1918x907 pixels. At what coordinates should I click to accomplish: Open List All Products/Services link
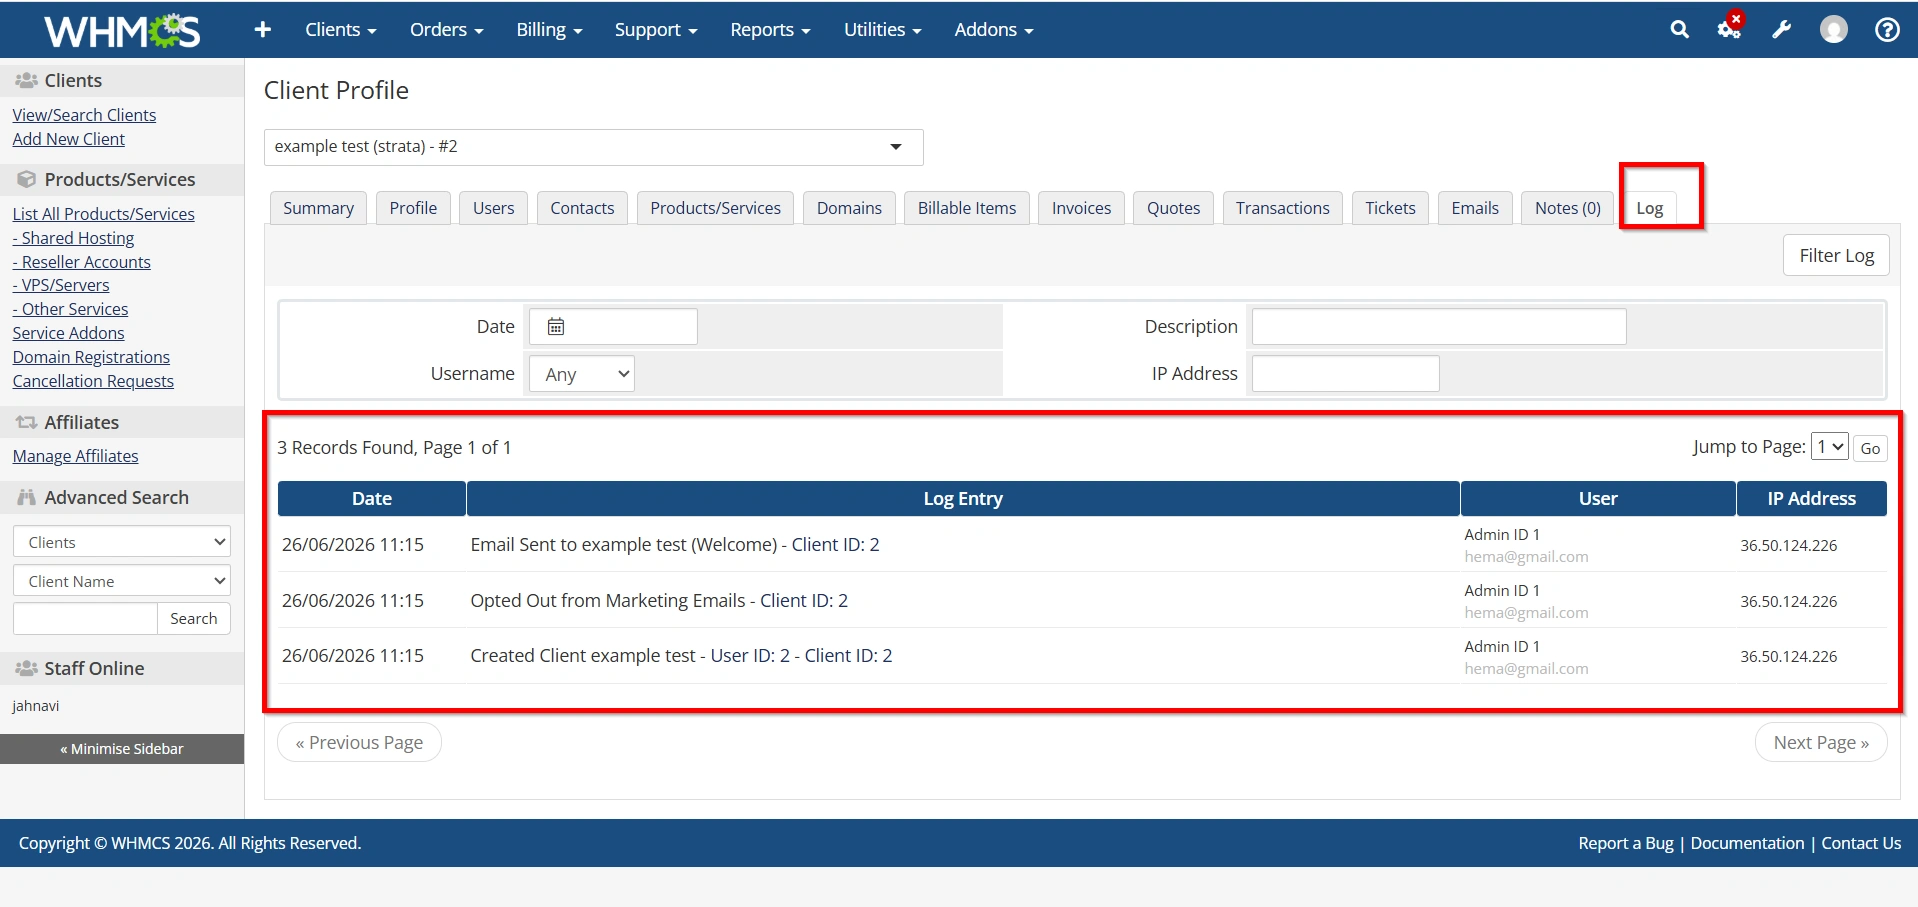(103, 214)
